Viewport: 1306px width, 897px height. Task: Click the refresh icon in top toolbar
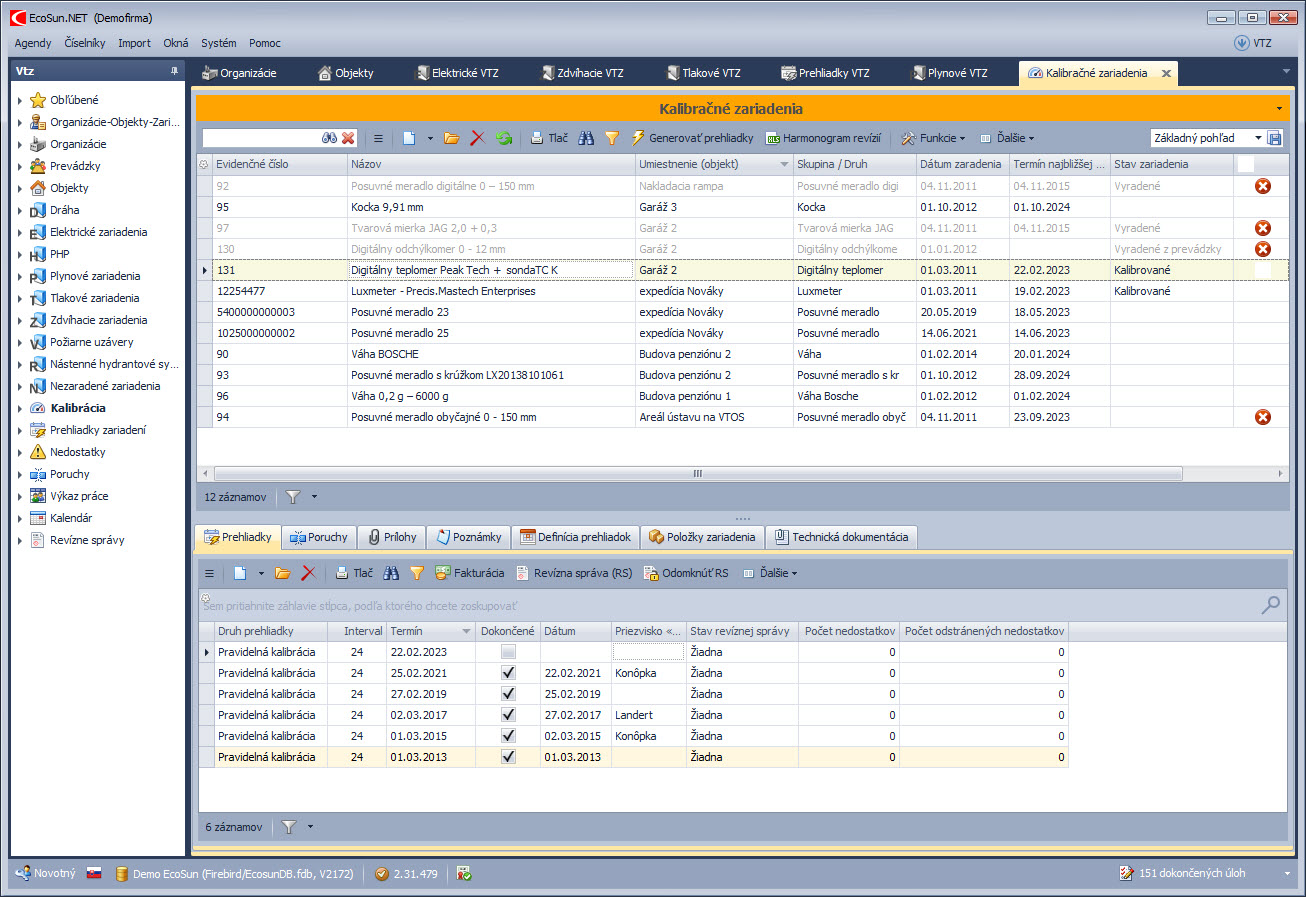[504, 138]
